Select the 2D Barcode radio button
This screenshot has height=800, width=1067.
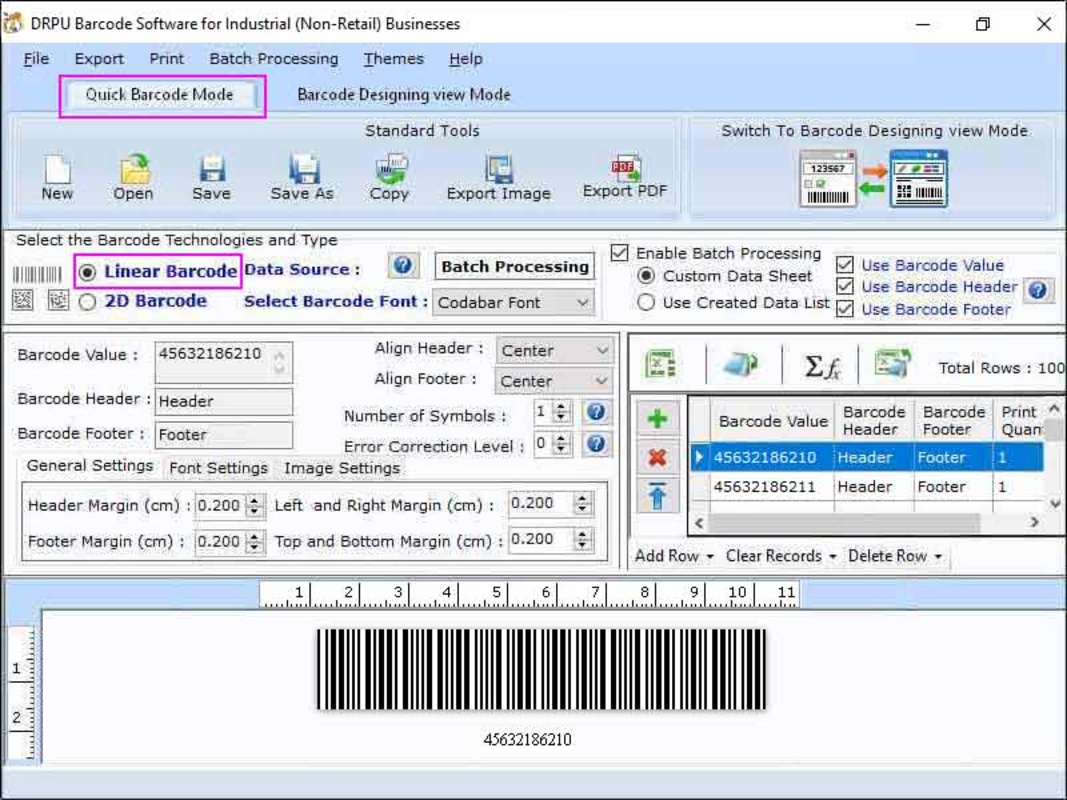(x=88, y=302)
